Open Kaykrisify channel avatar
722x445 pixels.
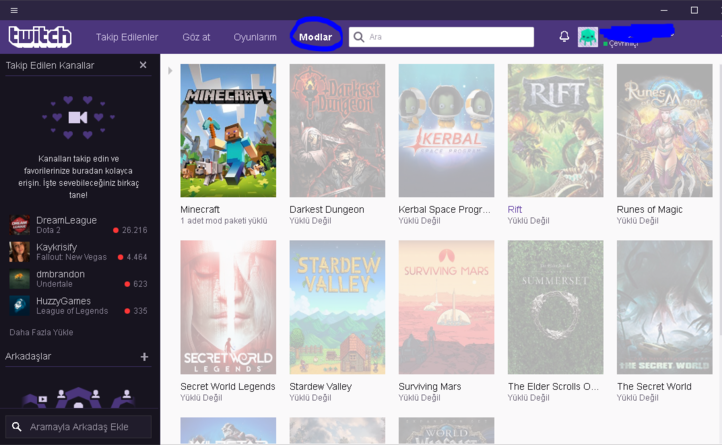click(x=19, y=252)
